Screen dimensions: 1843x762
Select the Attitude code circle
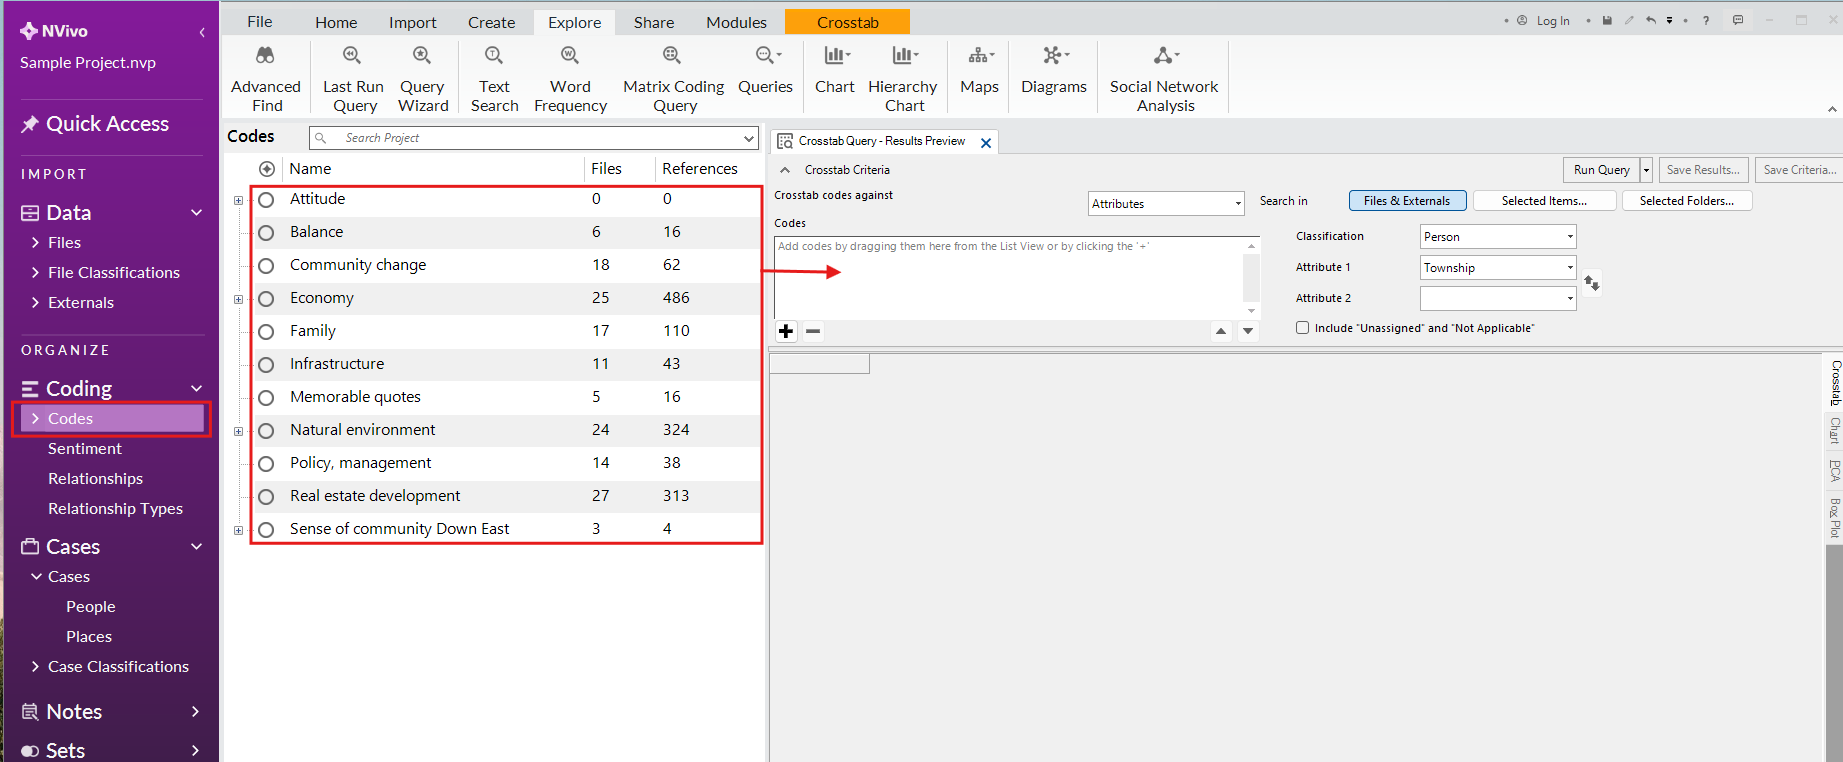266,200
